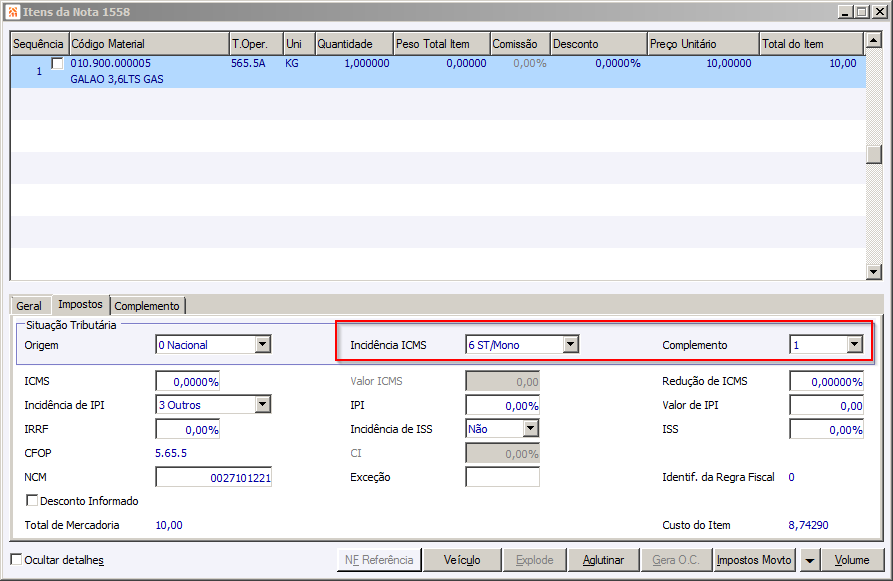
Task: Click the Total do Item column header
Action: click(812, 44)
